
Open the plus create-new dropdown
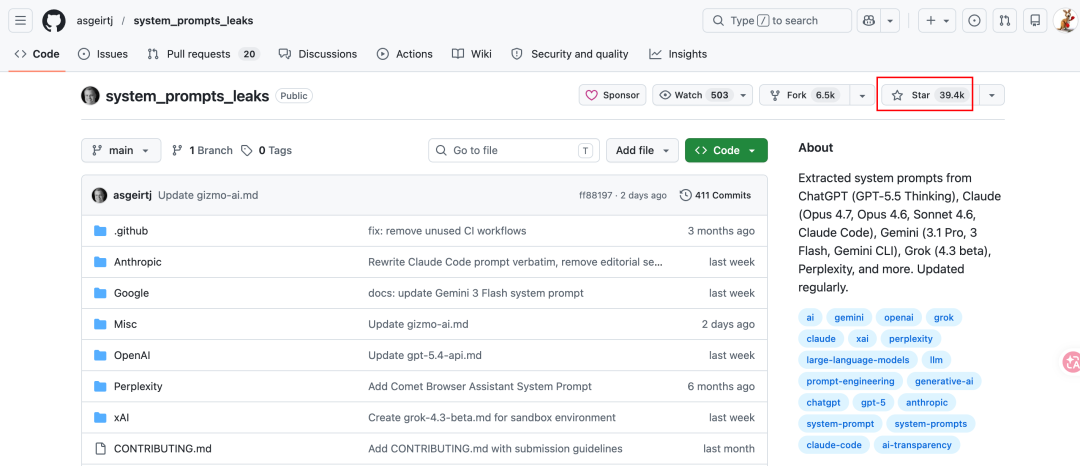click(x=937, y=21)
